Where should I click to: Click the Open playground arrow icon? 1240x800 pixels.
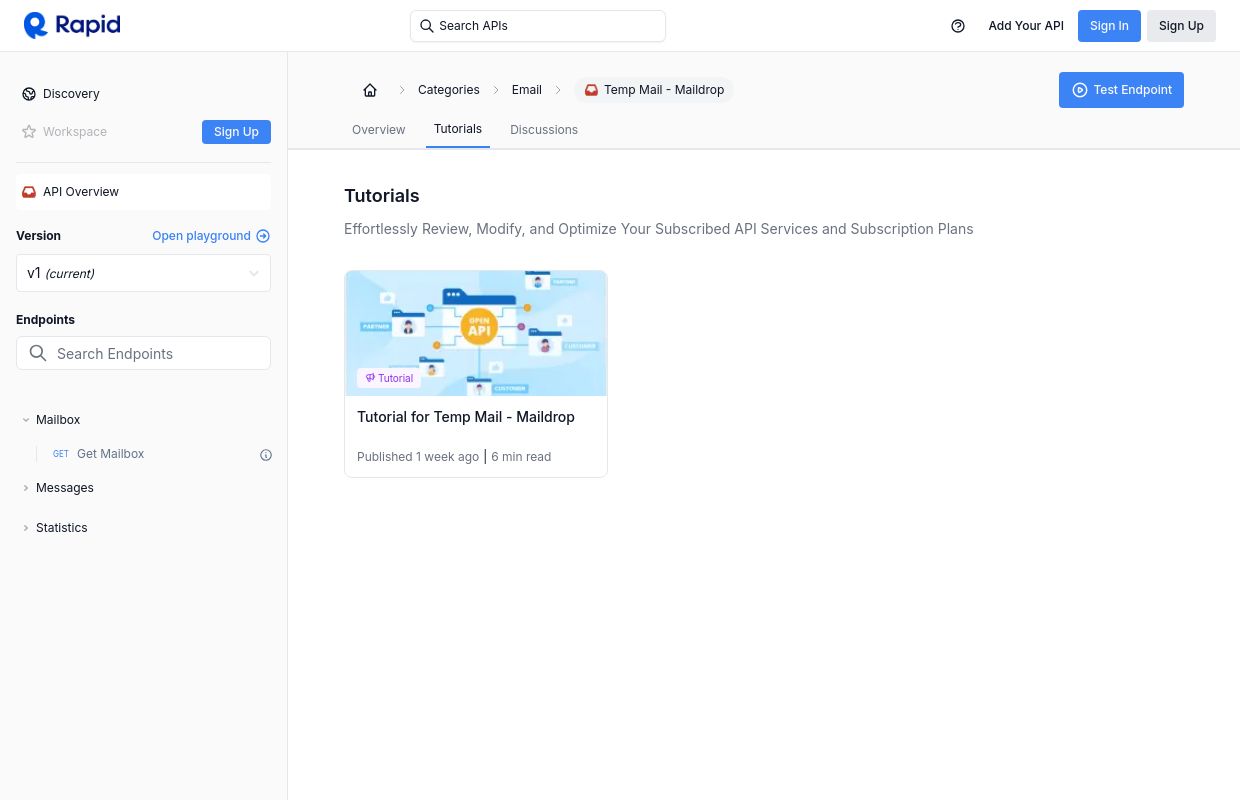(263, 236)
